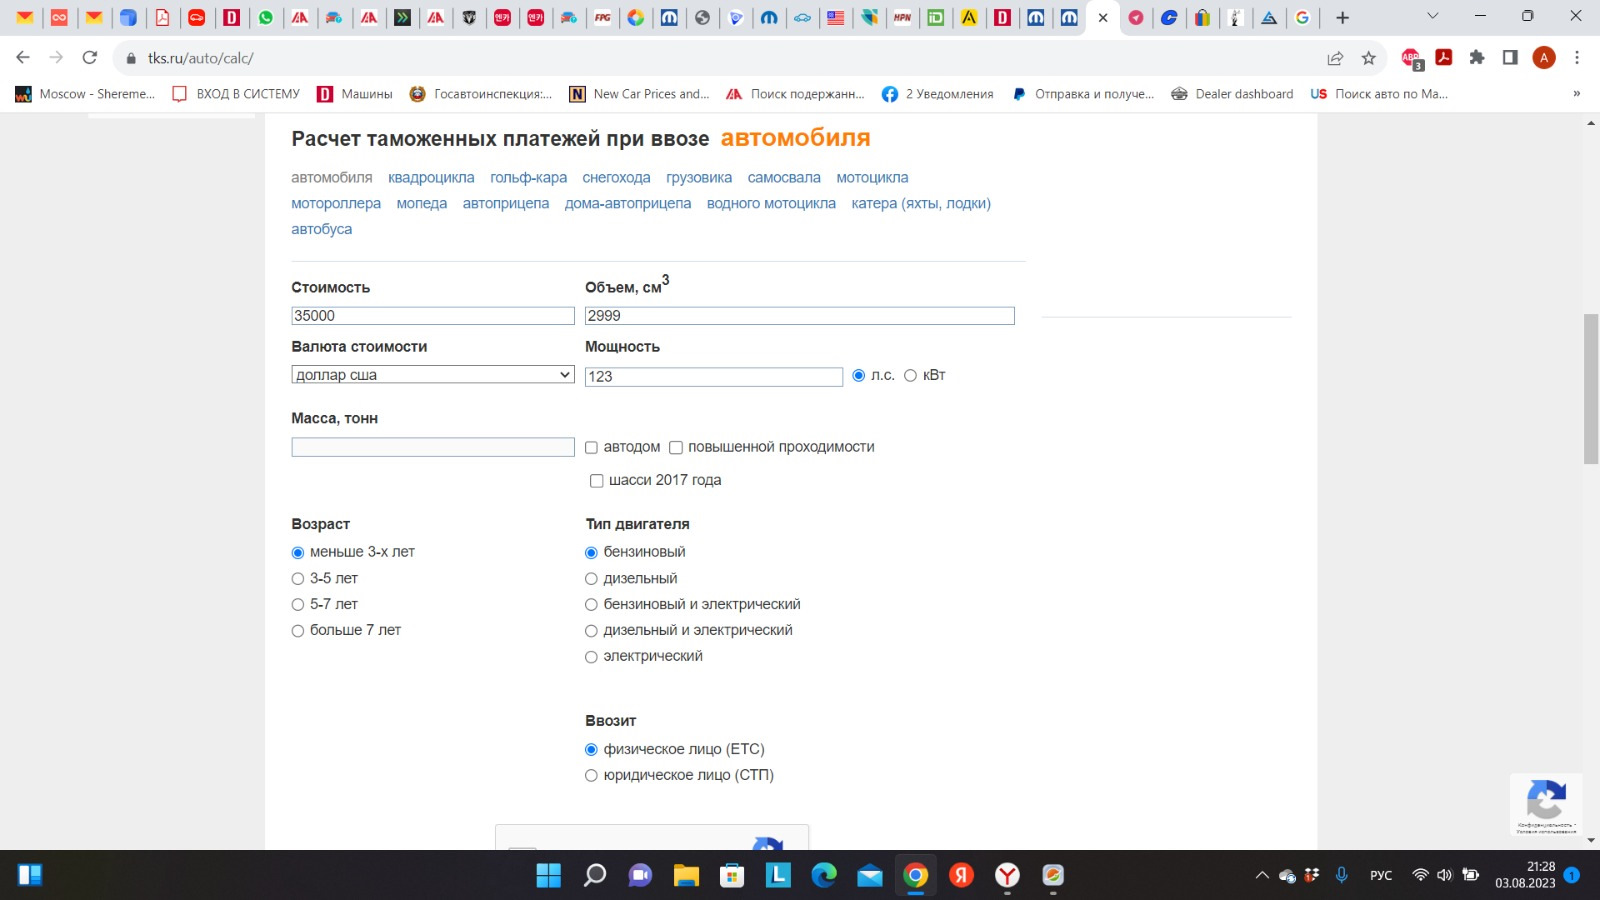Select '3-5 лет' age option

297,578
